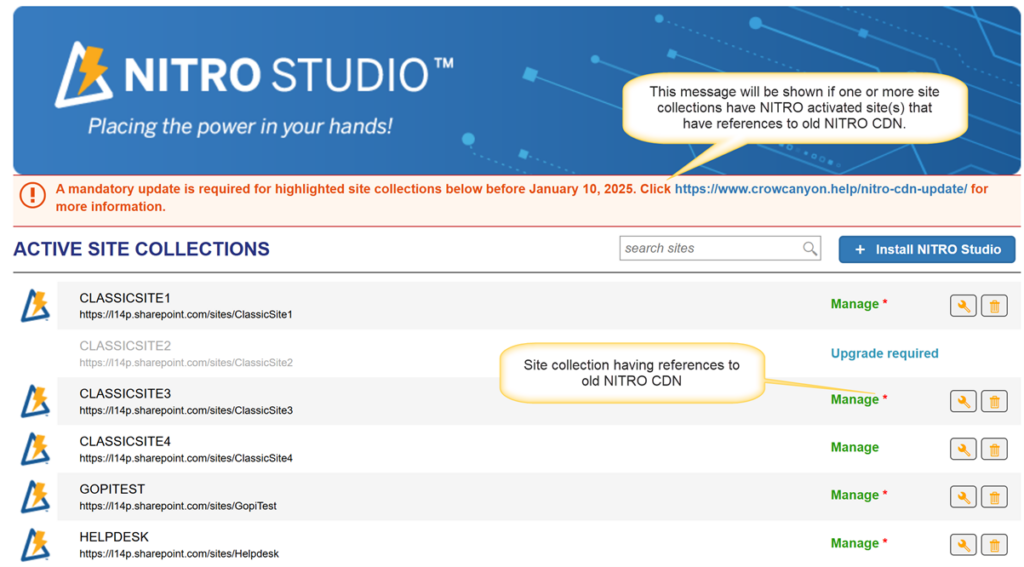Click the wrench icon for HELPDESK
Image resolution: width=1024 pixels, height=567 pixels.
pyautogui.click(x=962, y=545)
